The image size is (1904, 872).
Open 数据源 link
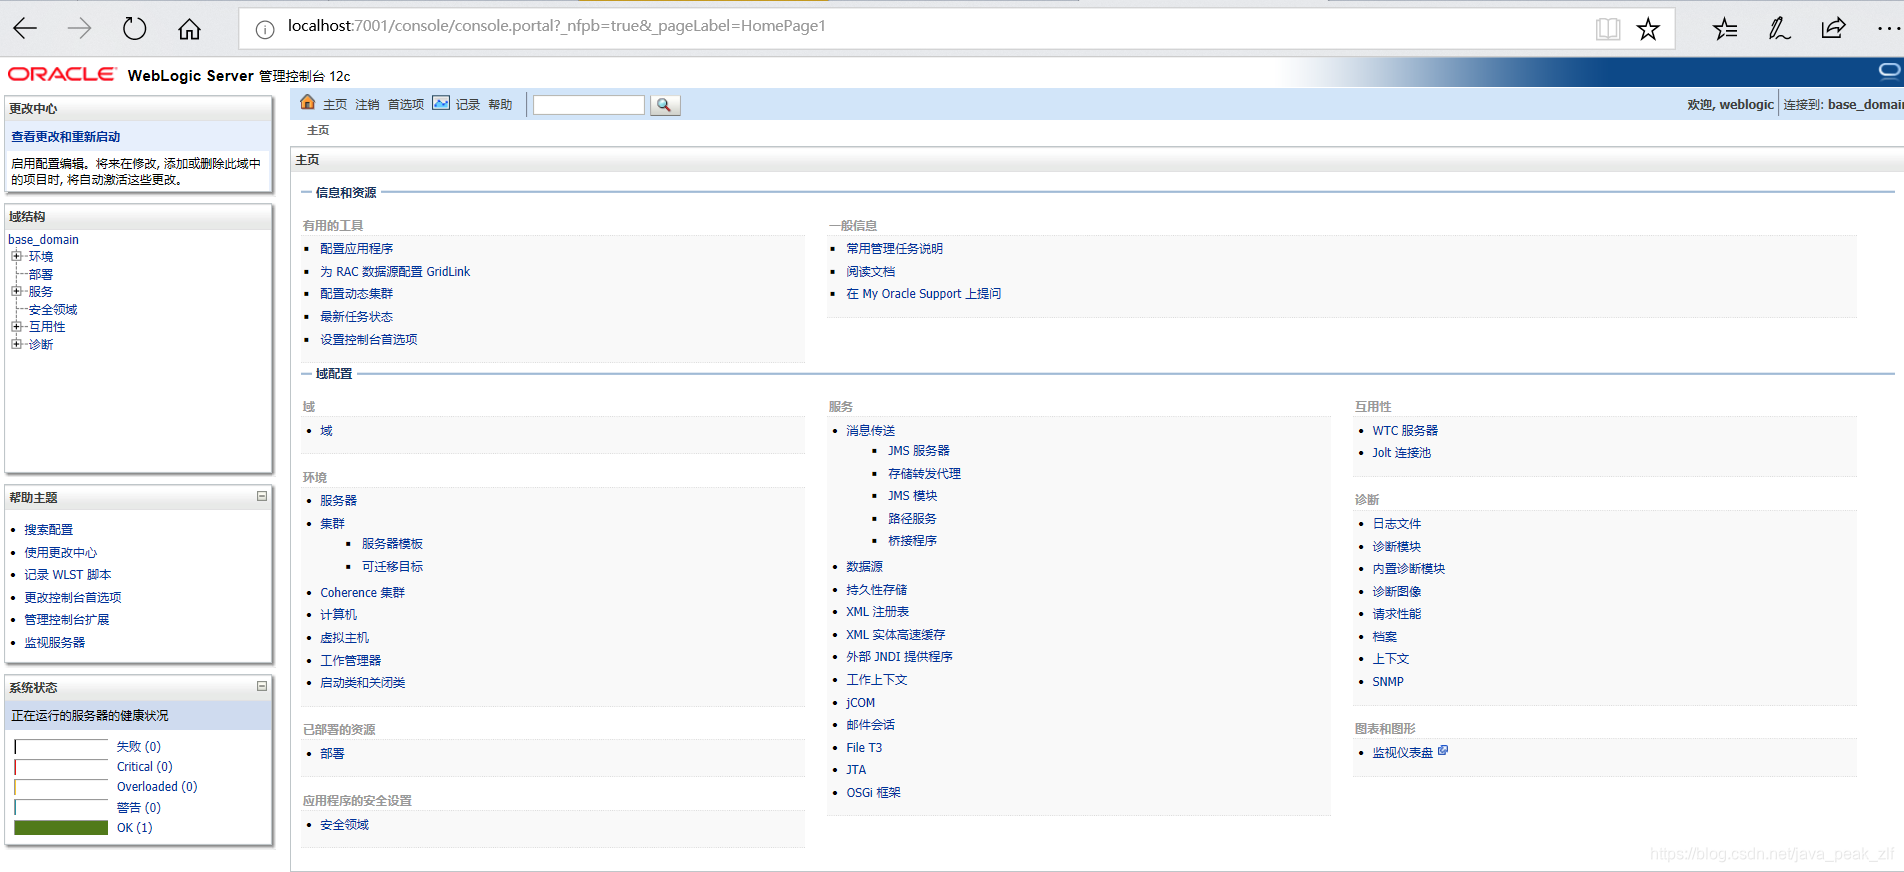click(x=865, y=566)
